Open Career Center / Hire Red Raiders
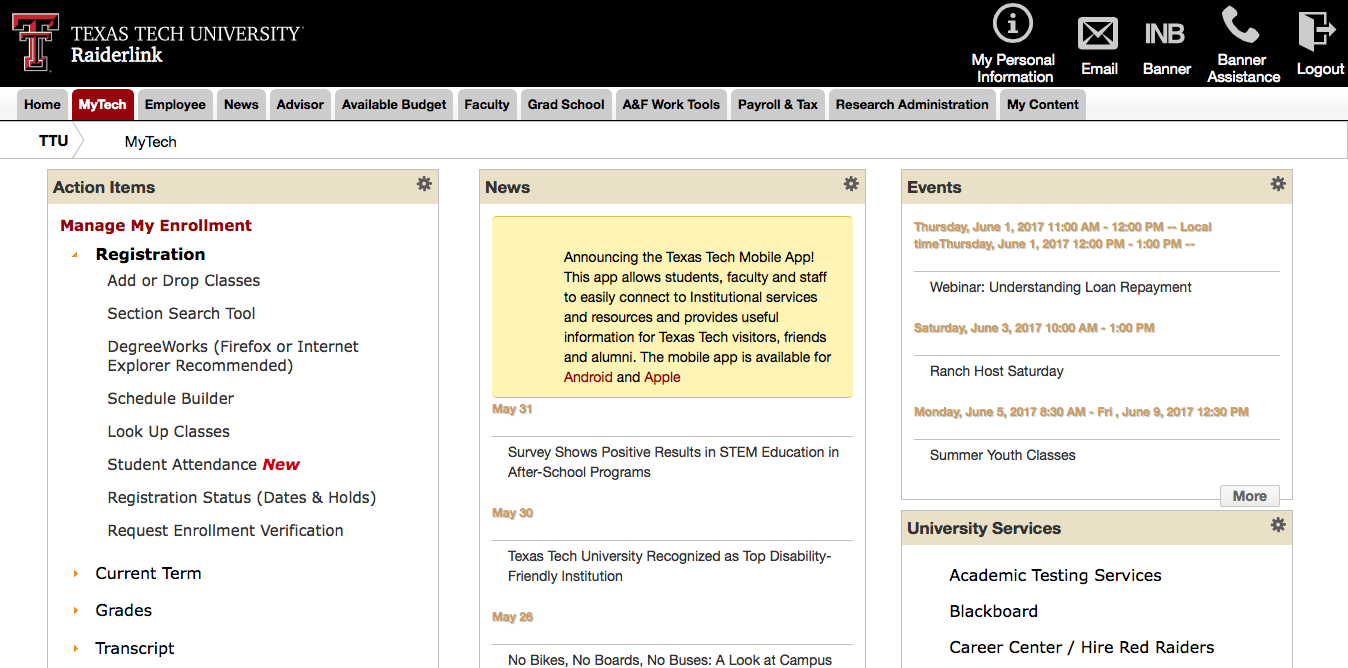The image size is (1348, 668). pos(1082,648)
